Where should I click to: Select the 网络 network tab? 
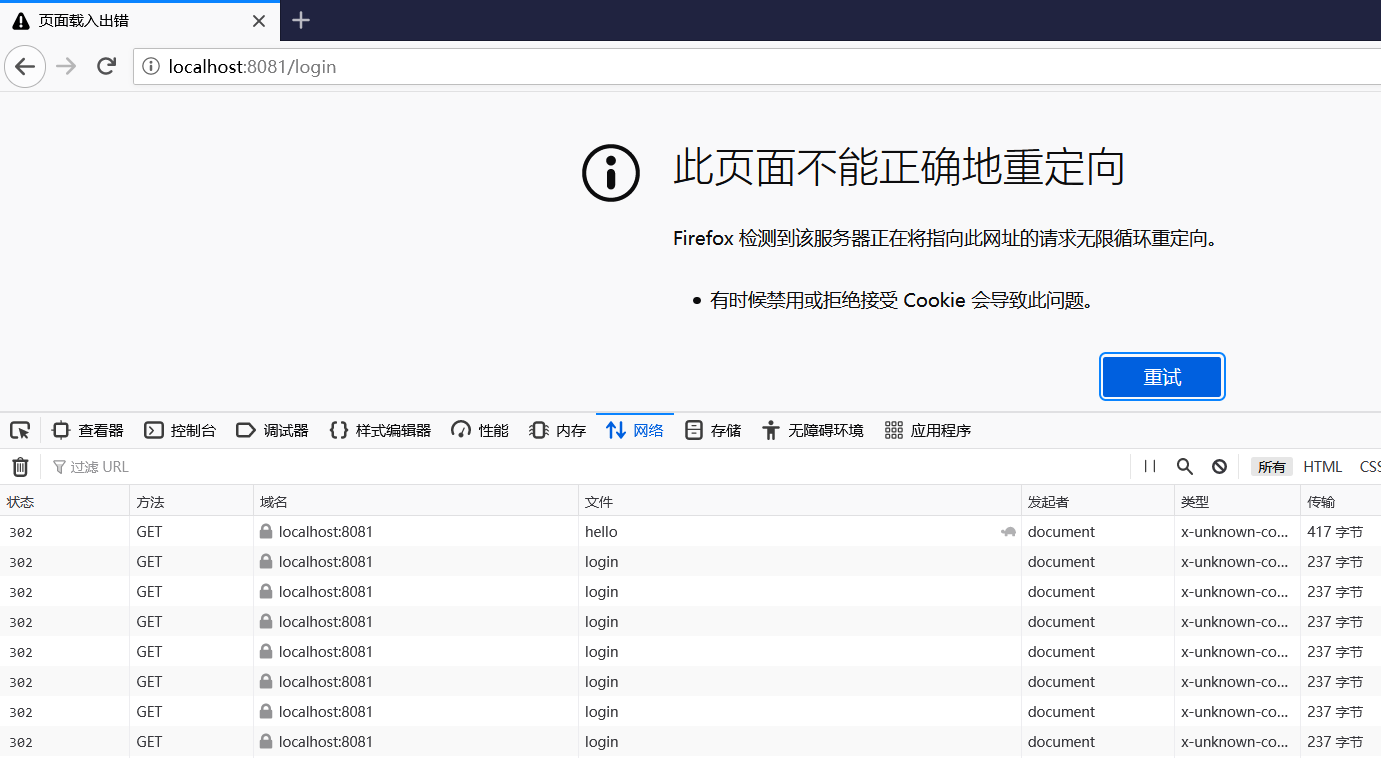point(635,430)
